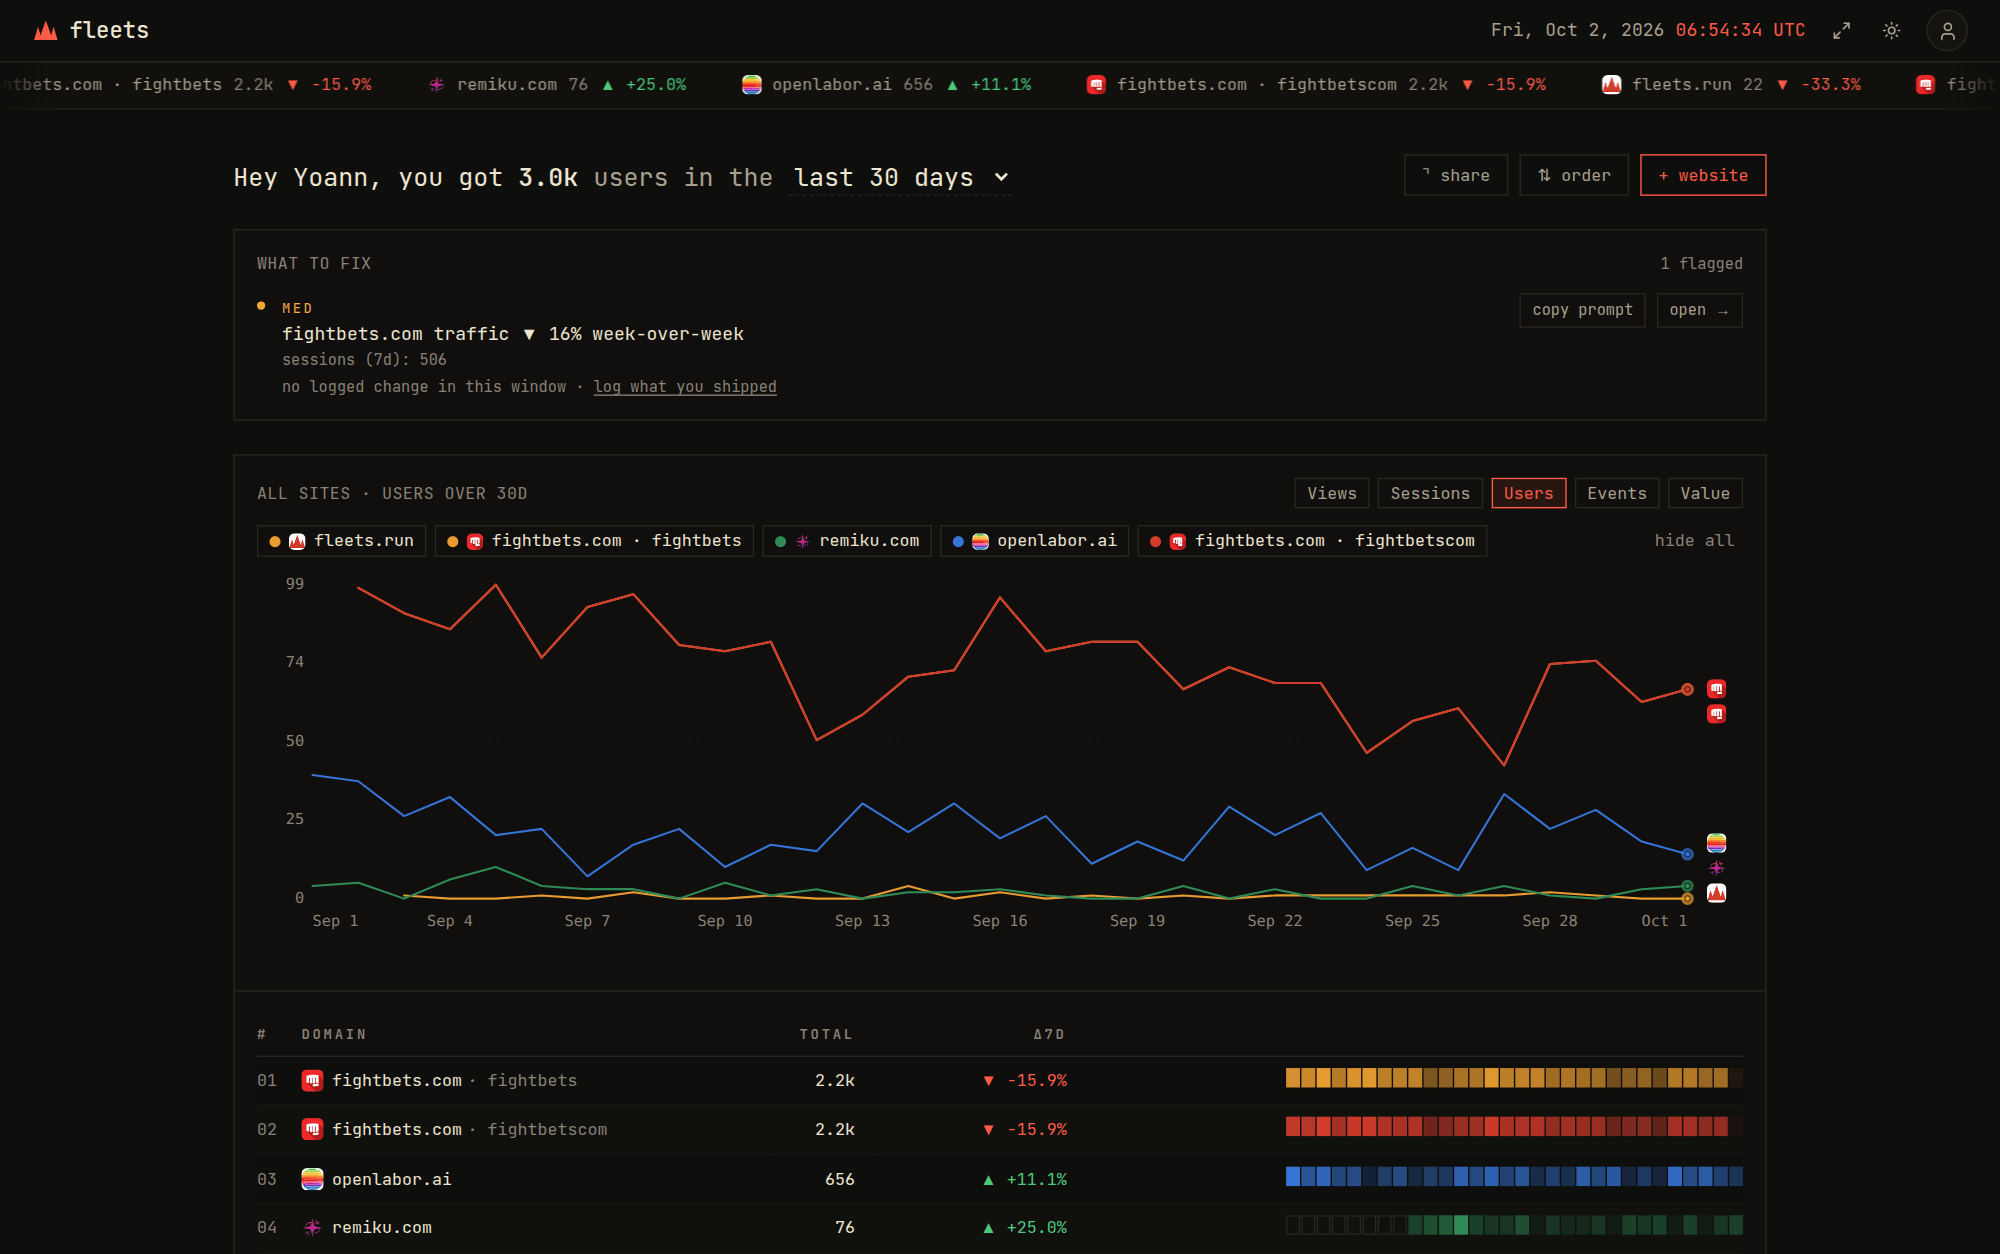Screen dimensions: 2000x1254
Task: Switch theme with the sun icon
Action: coord(1891,31)
